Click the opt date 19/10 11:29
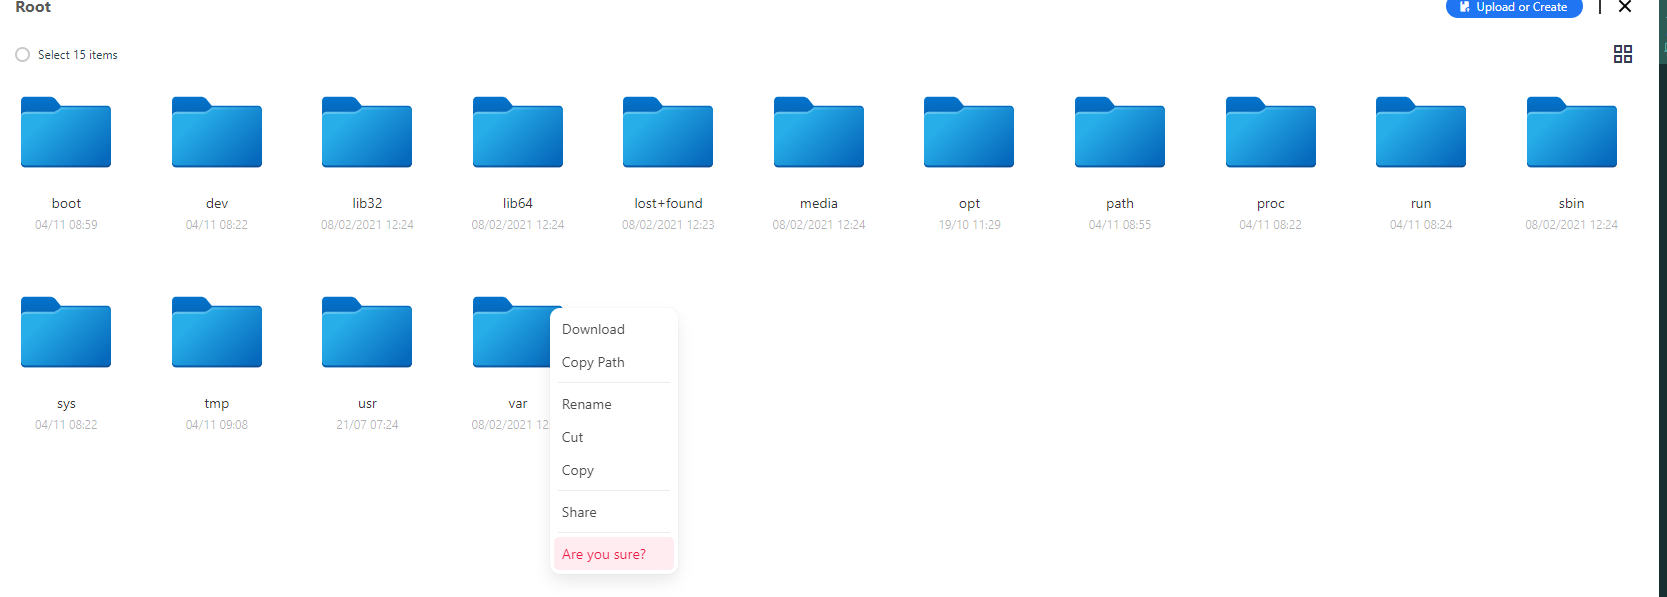This screenshot has height=597, width=1667. 969,225
